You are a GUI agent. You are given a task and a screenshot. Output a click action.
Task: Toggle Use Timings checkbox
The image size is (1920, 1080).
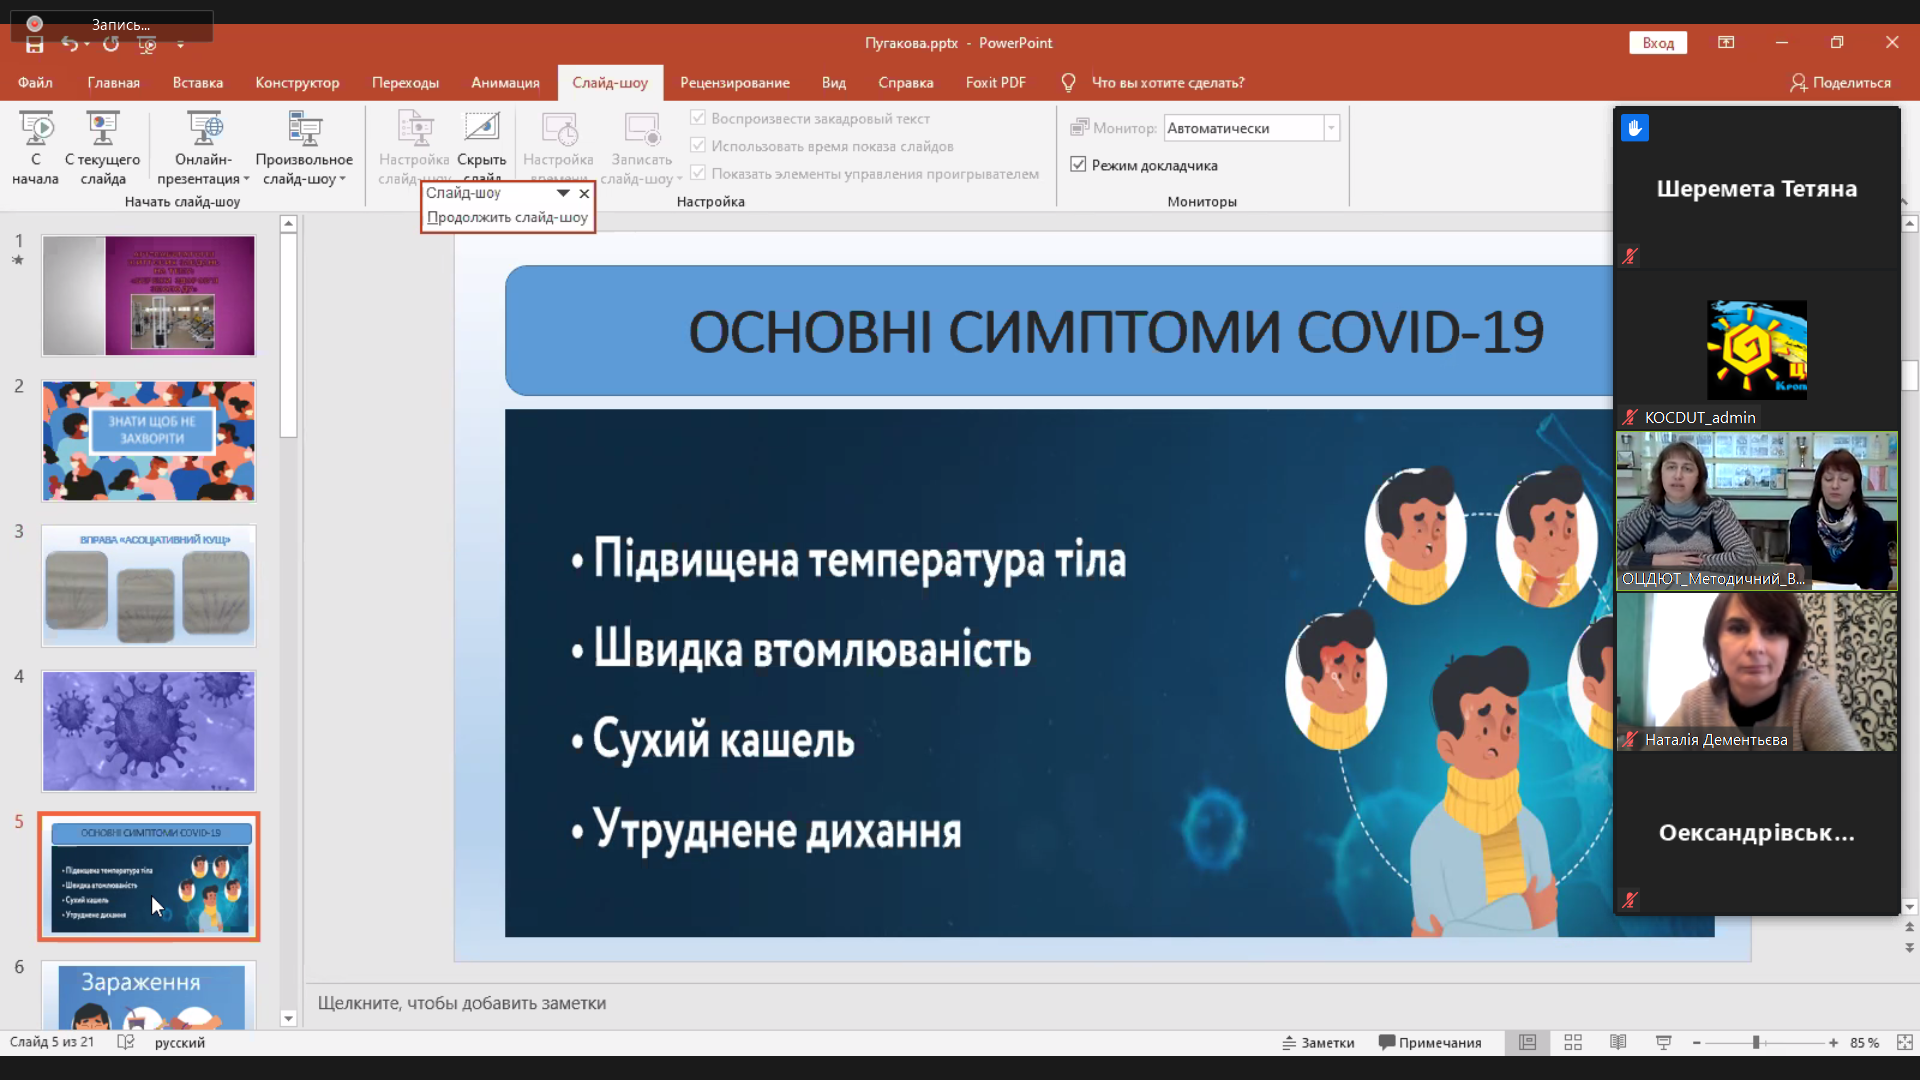coord(698,146)
